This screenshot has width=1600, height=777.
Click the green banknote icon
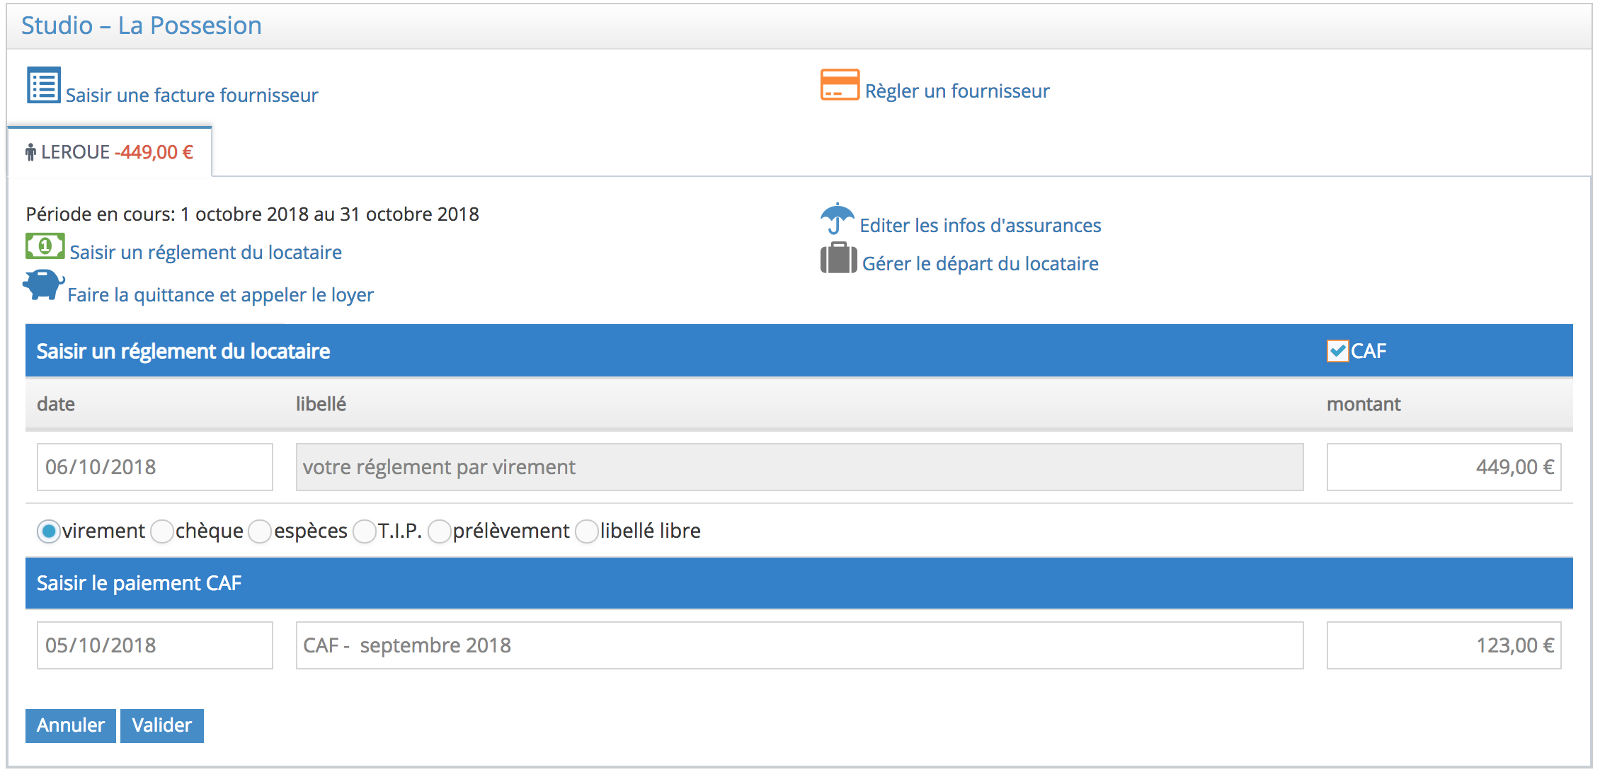[45, 246]
